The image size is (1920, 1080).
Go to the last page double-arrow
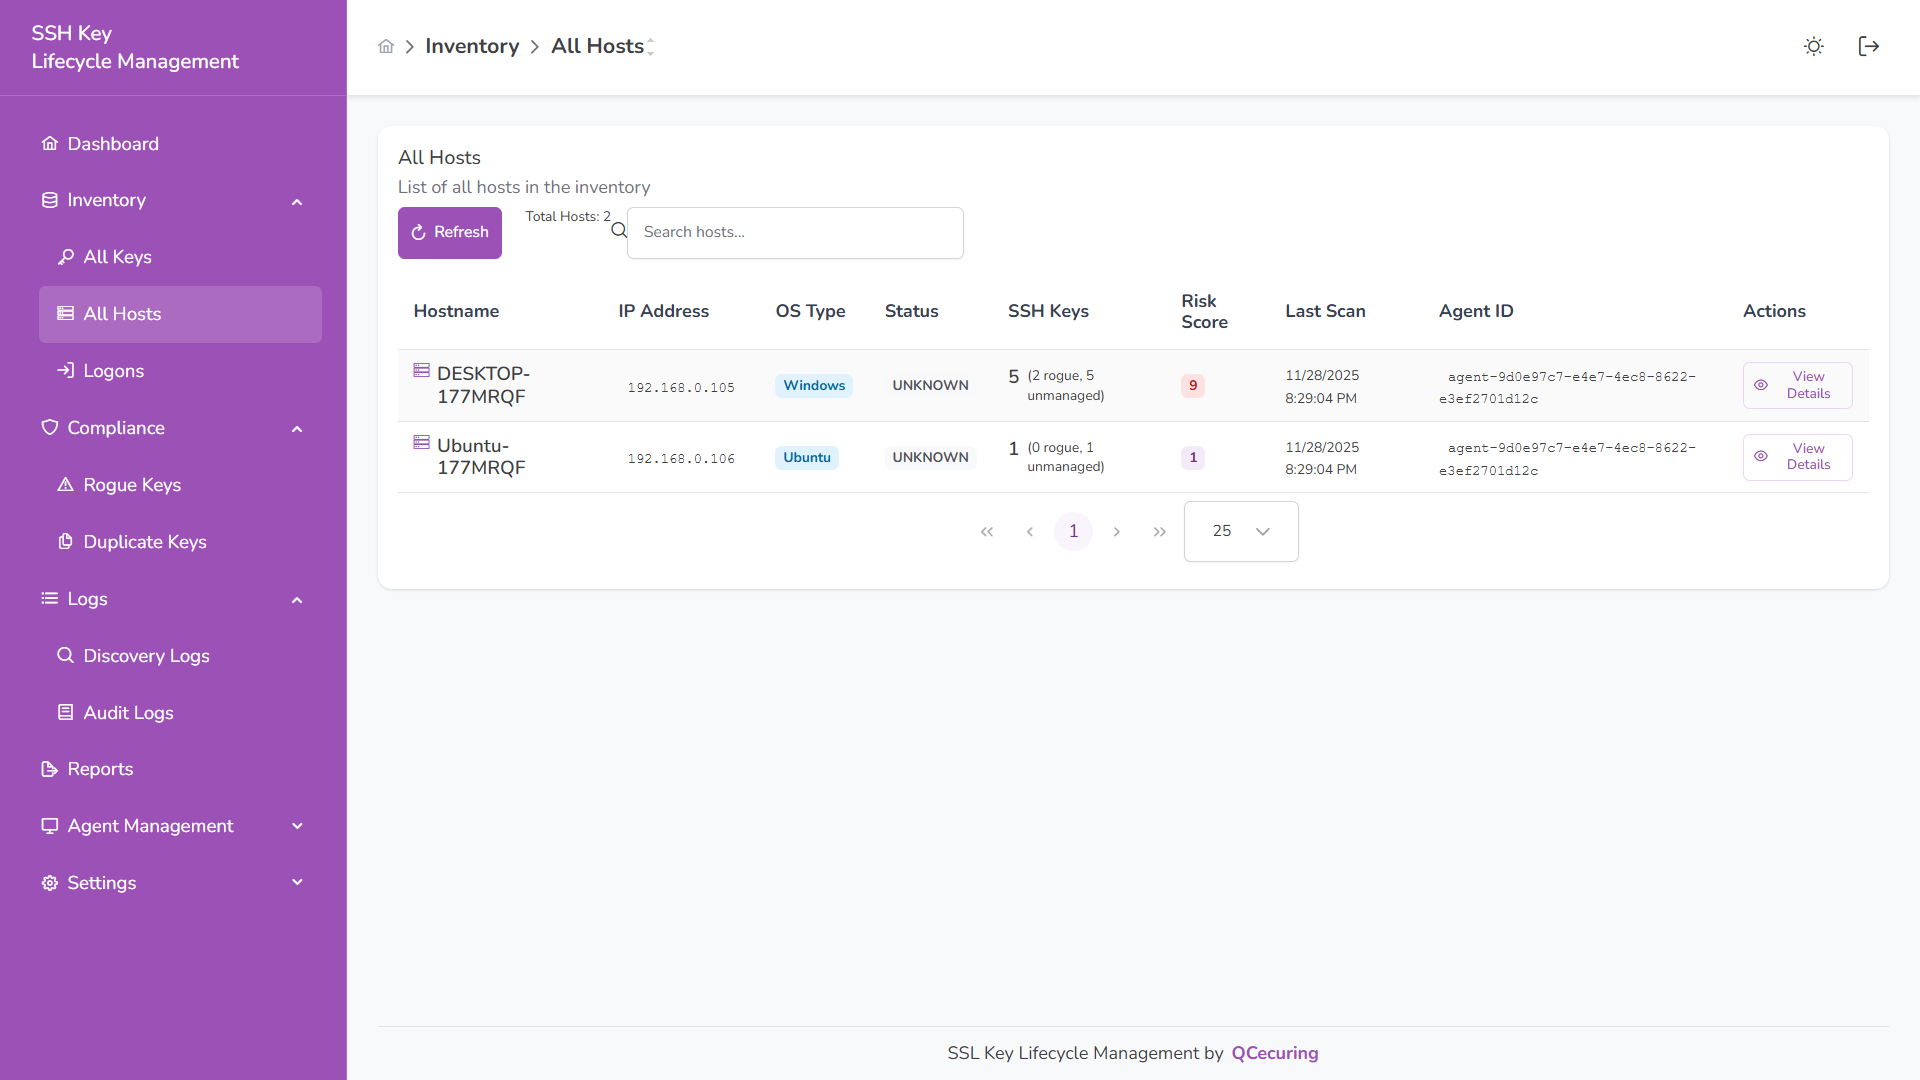click(x=1159, y=532)
